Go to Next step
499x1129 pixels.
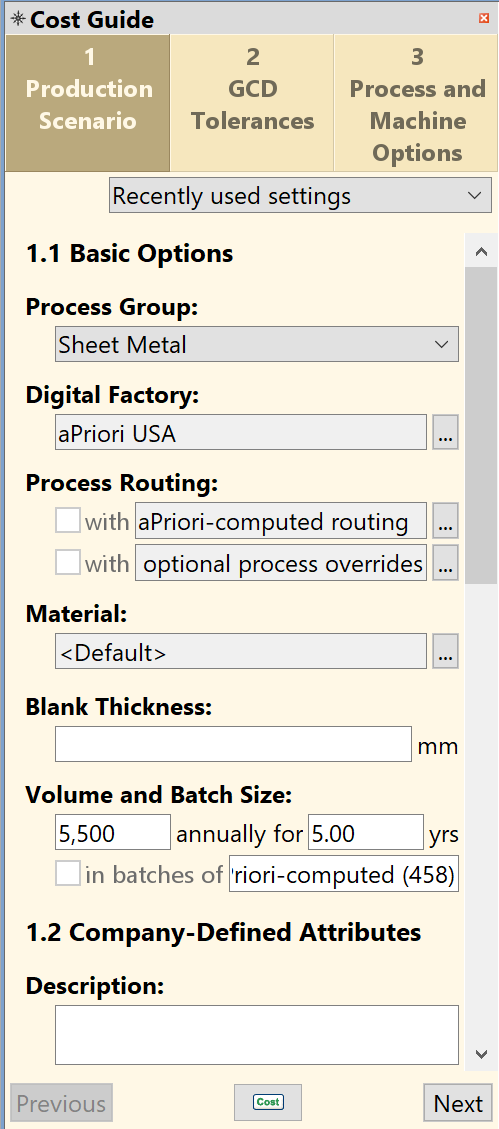pyautogui.click(x=458, y=1103)
